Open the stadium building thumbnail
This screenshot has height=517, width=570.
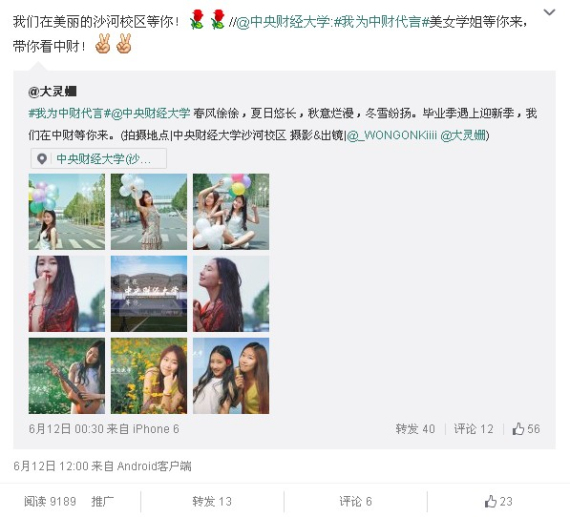[149, 294]
